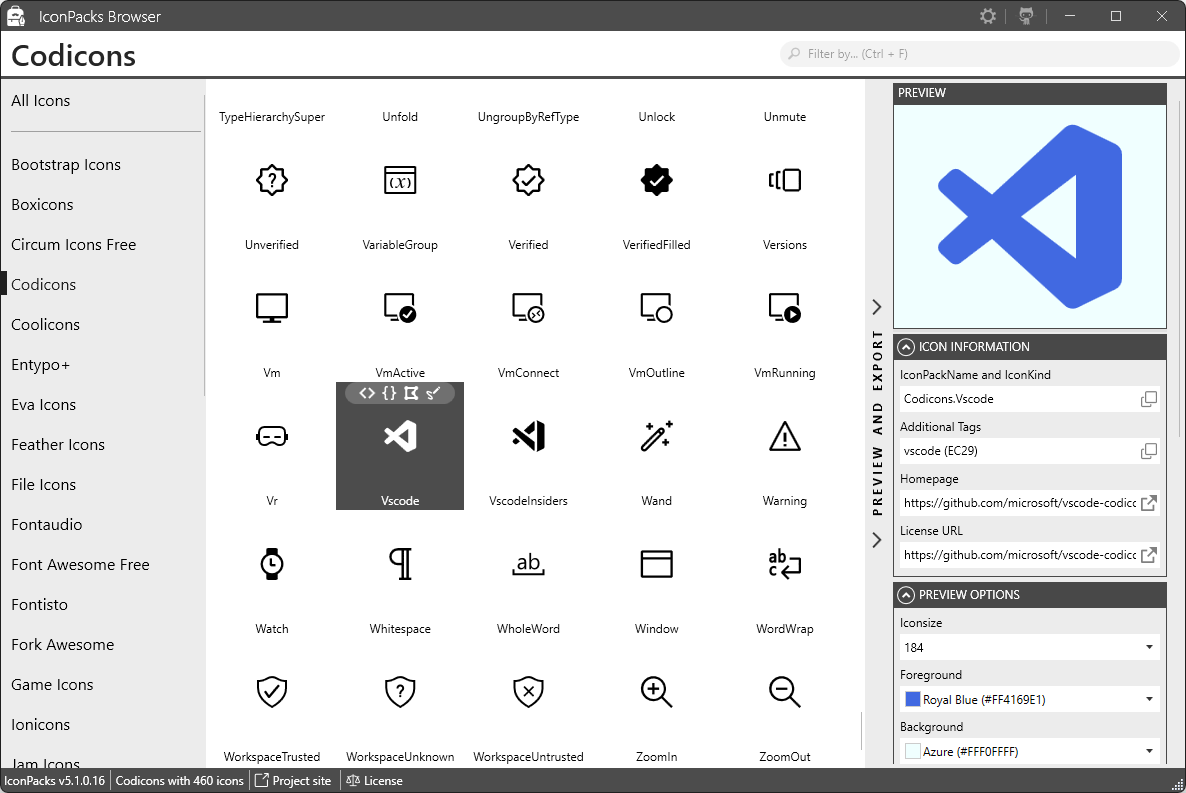Switch to Fontaudio pack
Screen dimensions: 1186x793
click(x=47, y=525)
